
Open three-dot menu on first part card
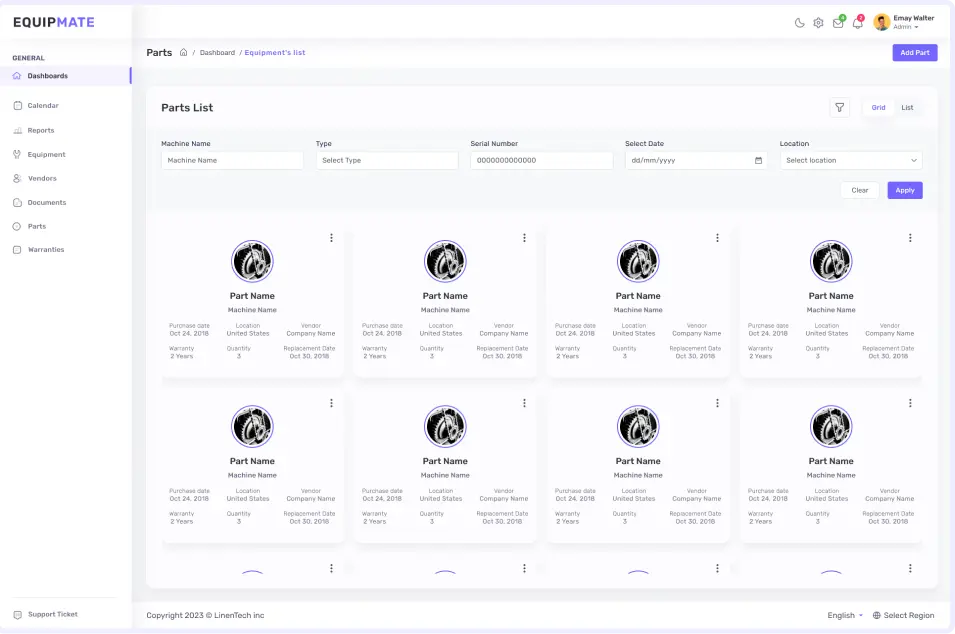pos(331,238)
